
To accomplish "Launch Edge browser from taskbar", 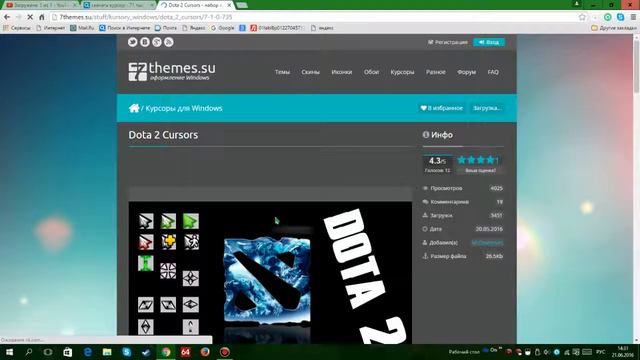I will tap(87, 352).
